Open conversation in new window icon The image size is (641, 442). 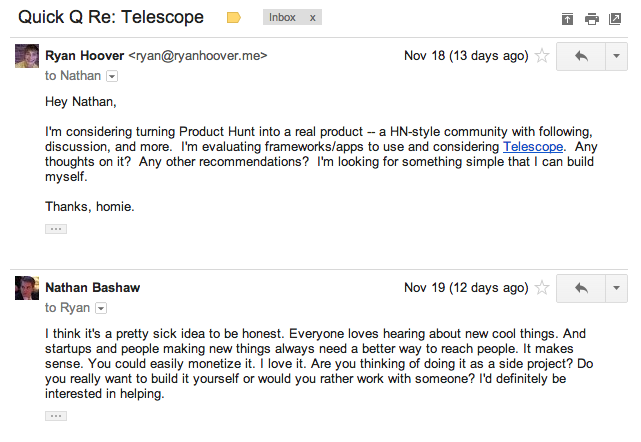click(x=615, y=19)
